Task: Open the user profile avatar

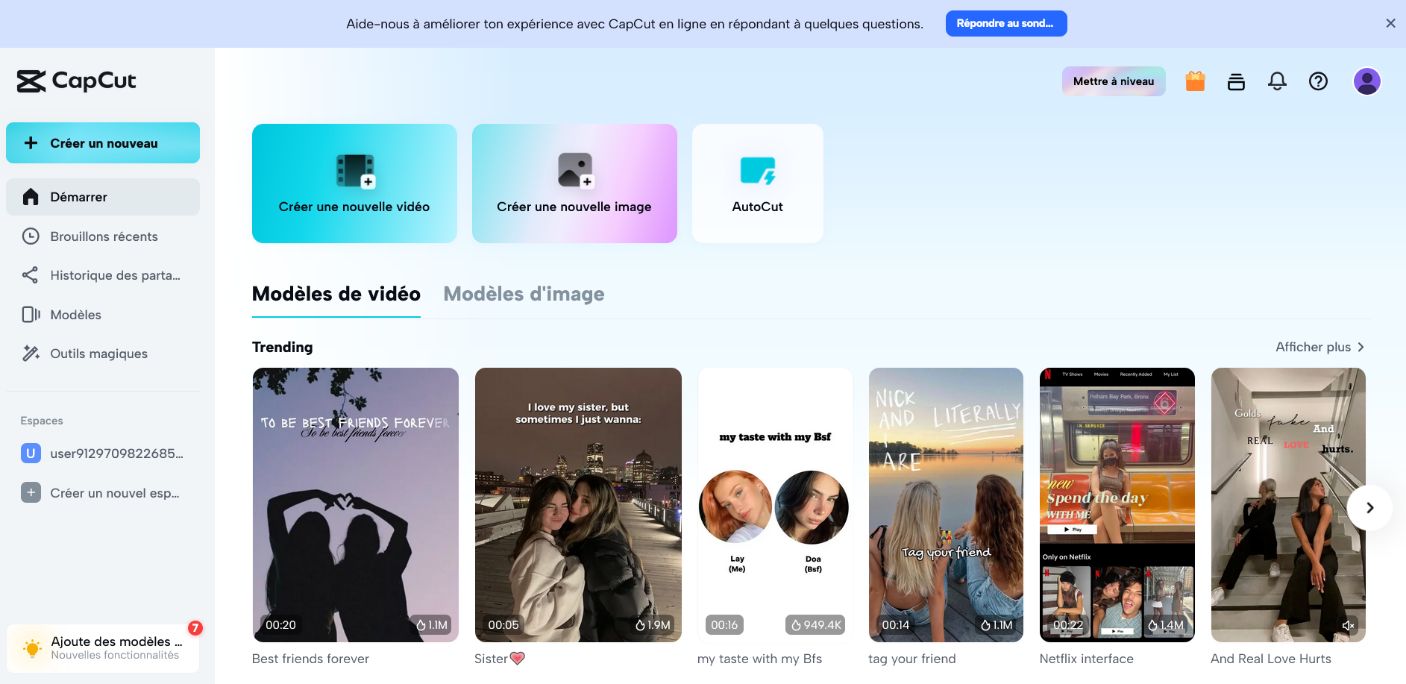Action: (1367, 81)
